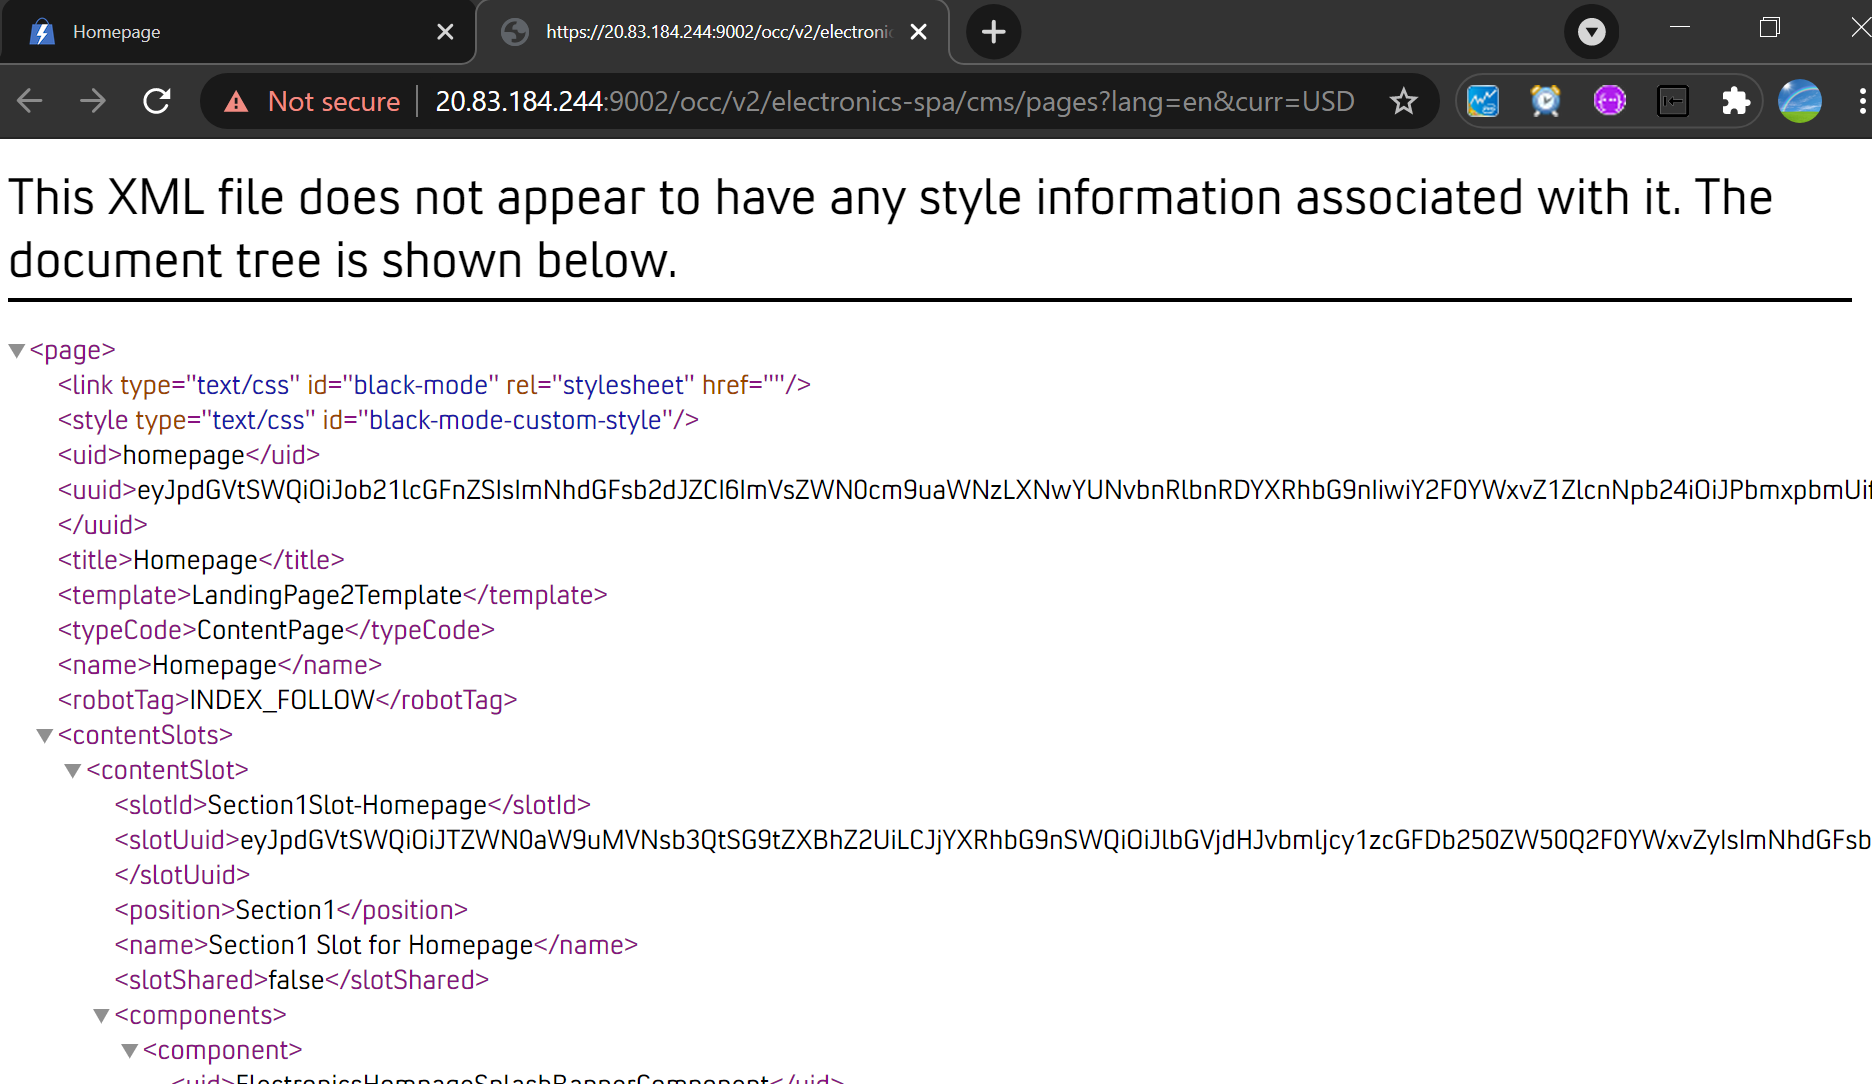Collapse the contentSlot node
Screen dimensions: 1872x1084
coord(73,771)
